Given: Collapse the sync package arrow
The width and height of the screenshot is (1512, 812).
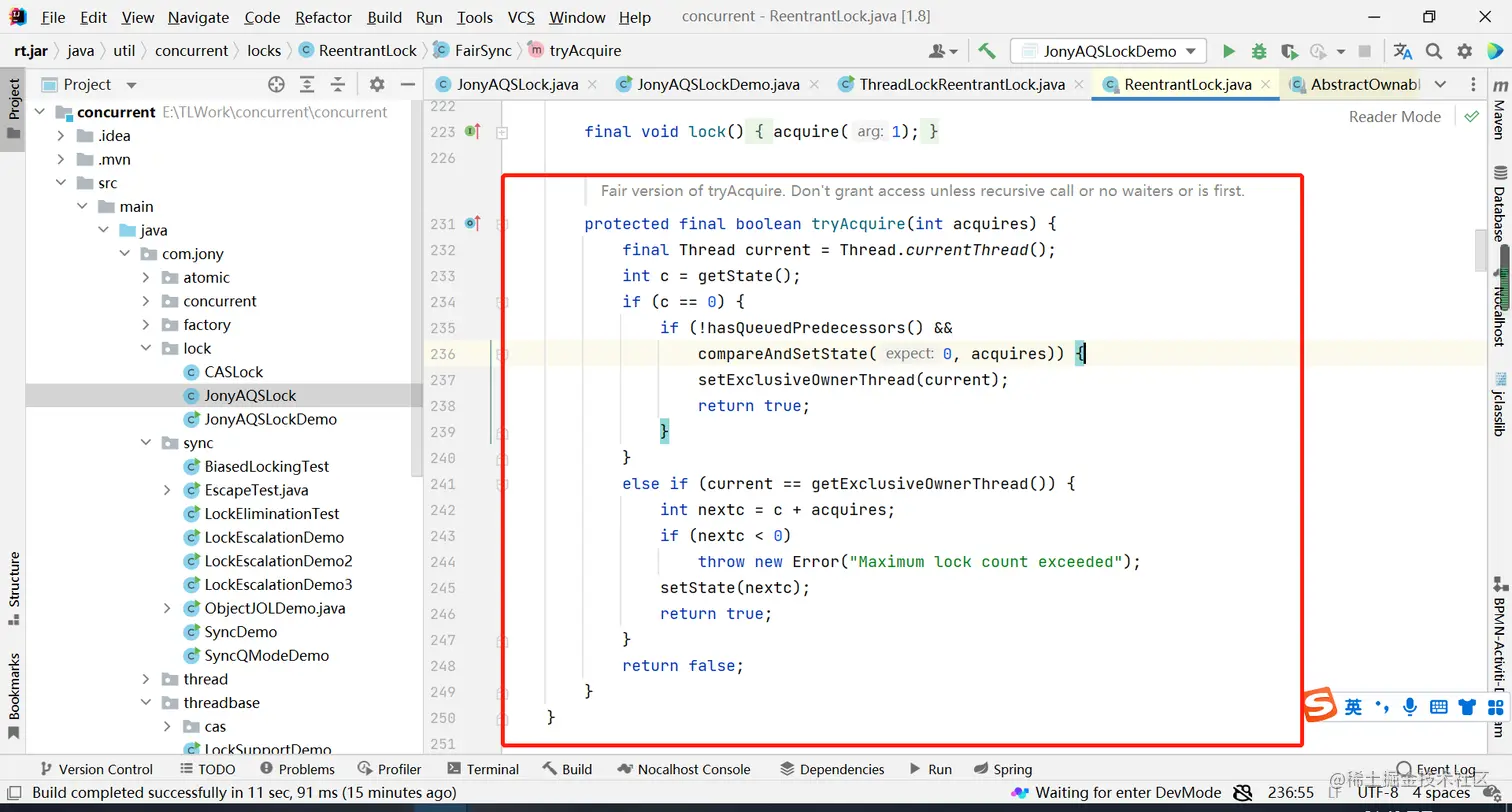Looking at the screenshot, I should [146, 443].
